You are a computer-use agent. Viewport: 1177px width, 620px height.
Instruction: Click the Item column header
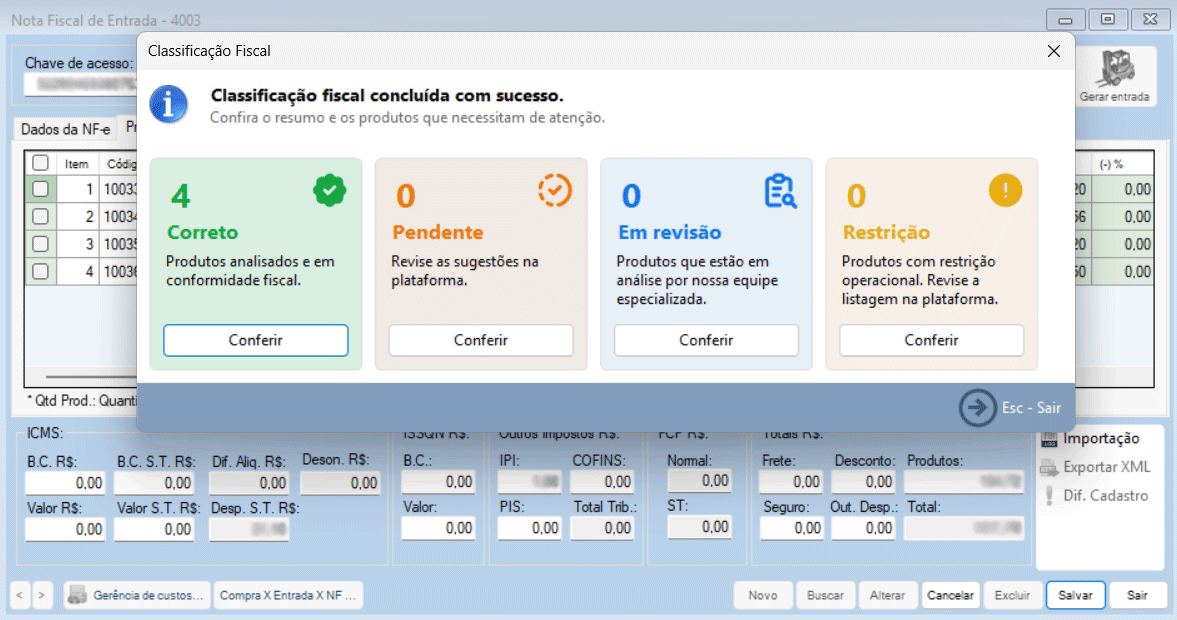(77, 164)
